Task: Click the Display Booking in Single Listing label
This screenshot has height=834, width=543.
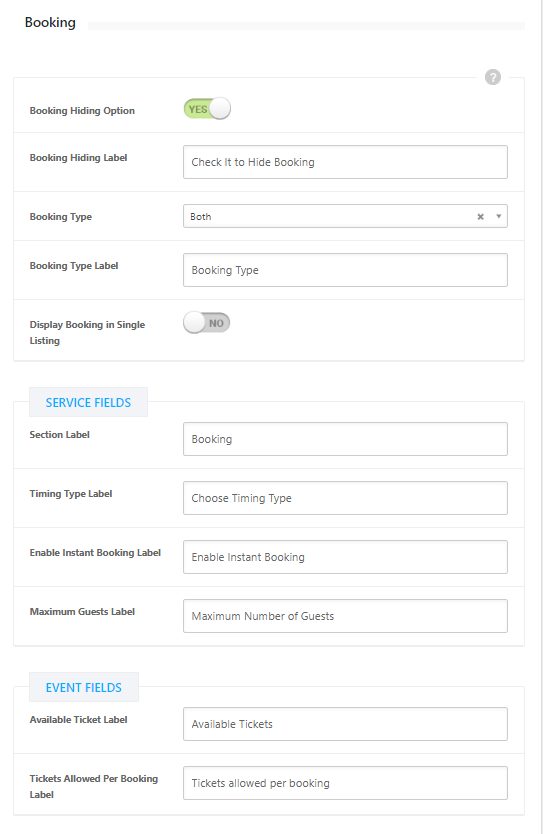Action: point(87,332)
